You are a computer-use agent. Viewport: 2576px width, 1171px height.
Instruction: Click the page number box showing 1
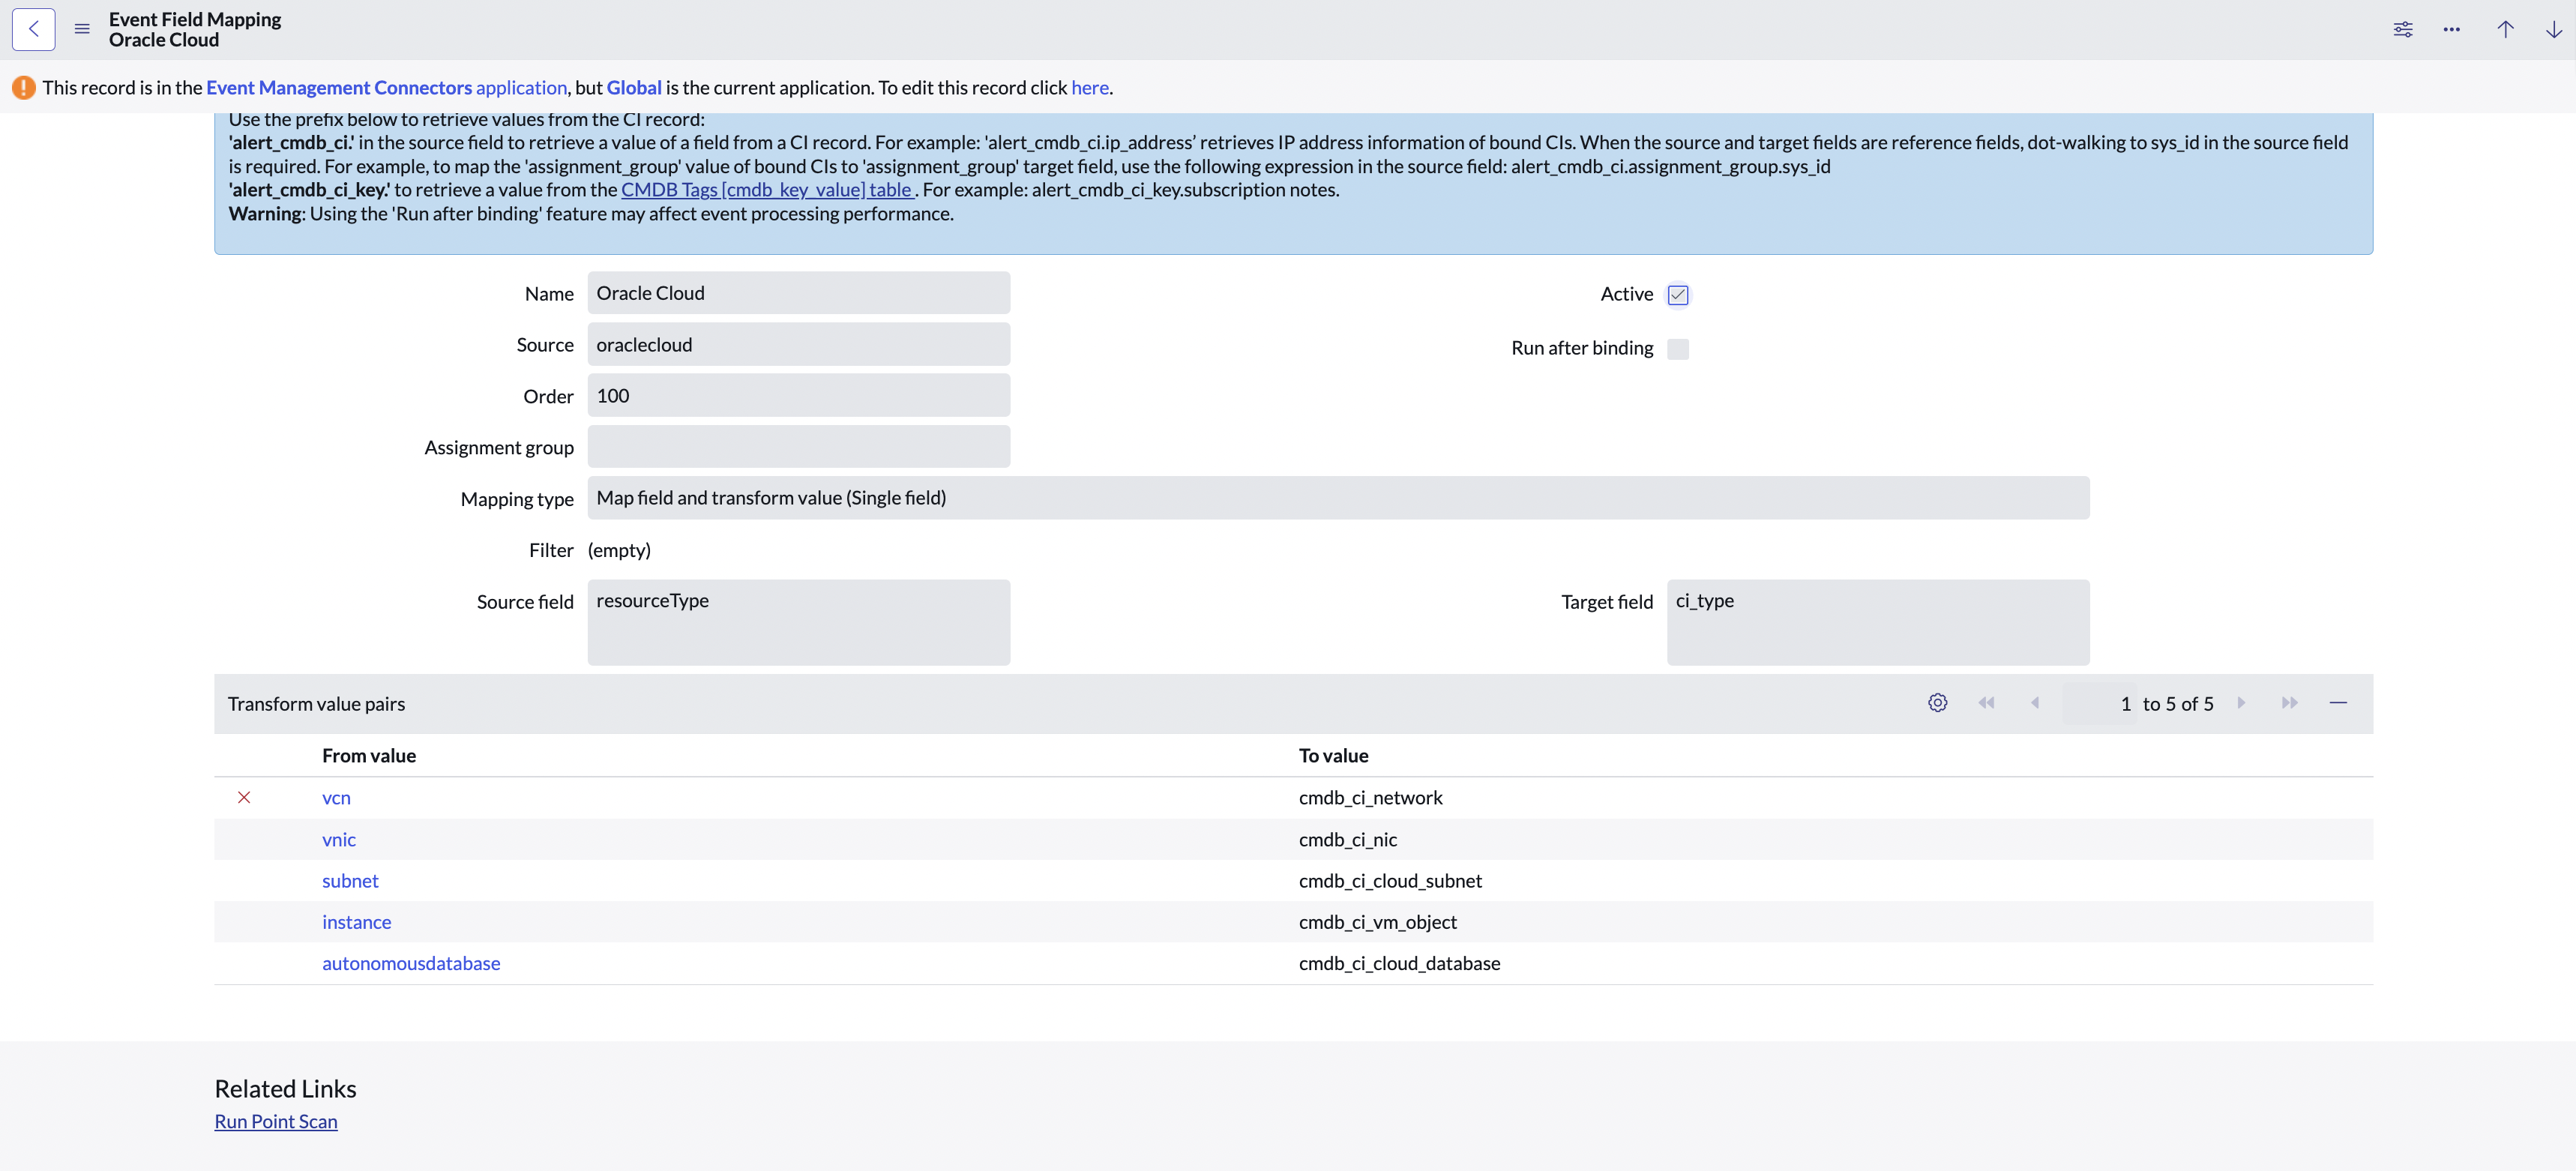click(x=2099, y=704)
